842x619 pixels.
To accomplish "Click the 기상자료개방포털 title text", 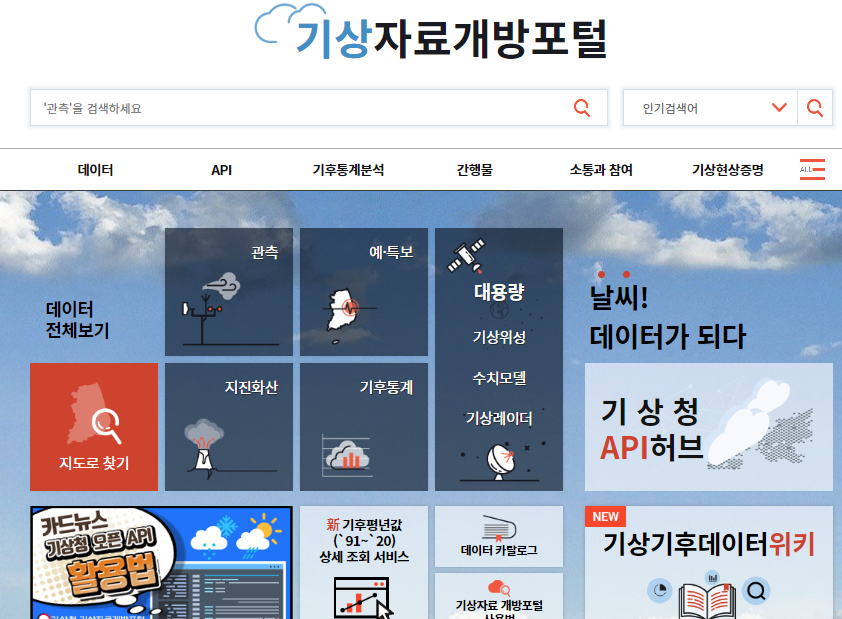I will 451,38.
